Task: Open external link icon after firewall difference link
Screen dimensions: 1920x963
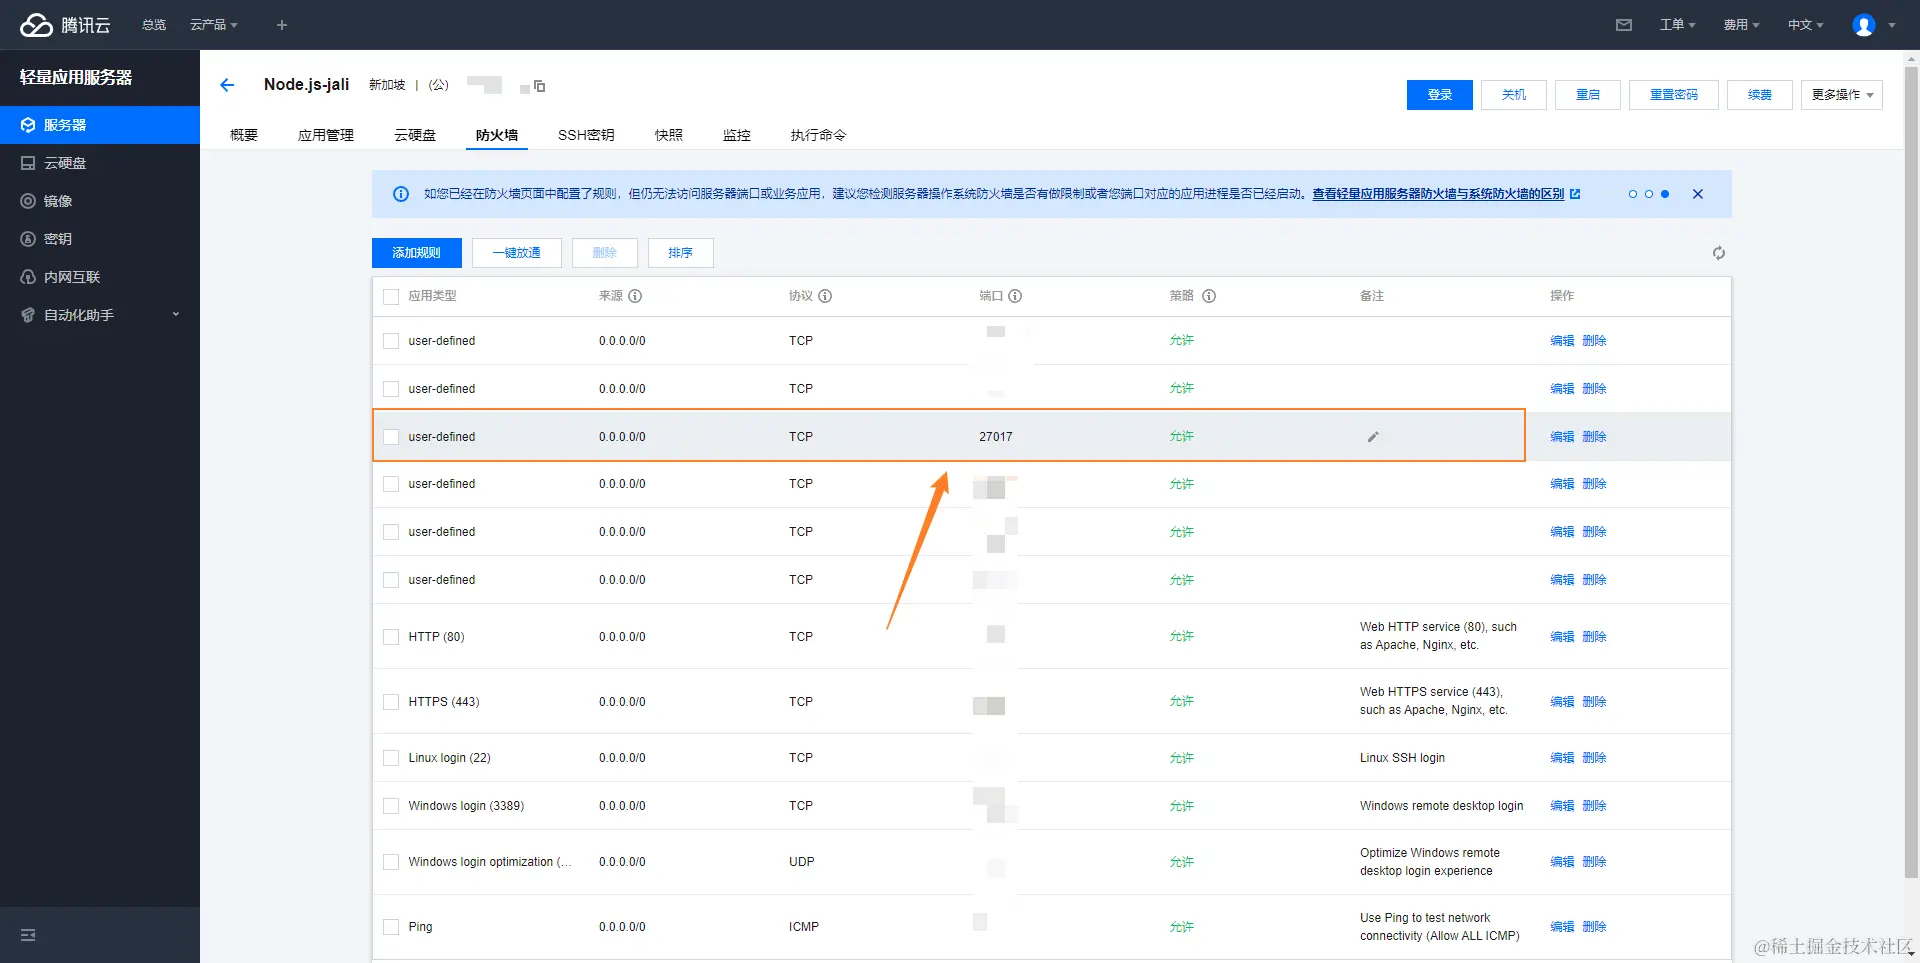Action: (x=1575, y=194)
